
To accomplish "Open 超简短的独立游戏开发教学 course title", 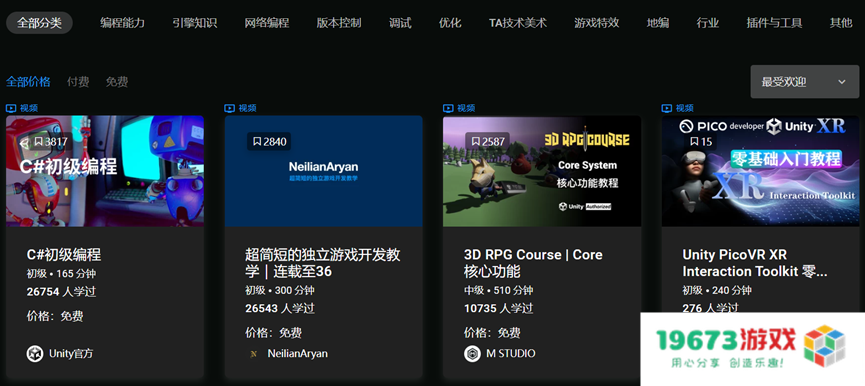I will click(323, 263).
